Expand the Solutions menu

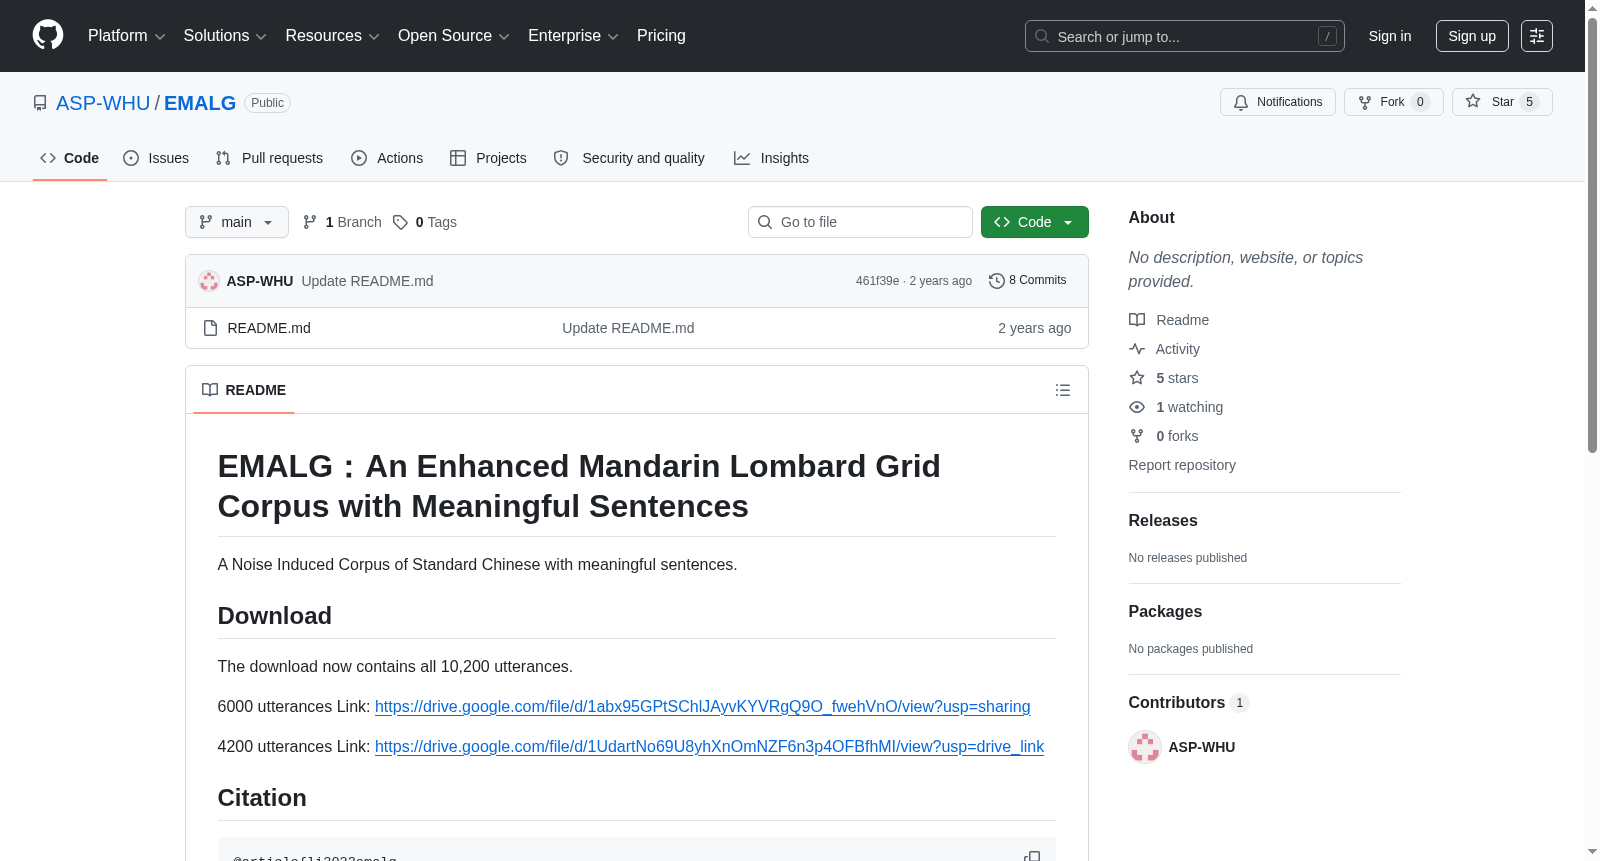(225, 36)
